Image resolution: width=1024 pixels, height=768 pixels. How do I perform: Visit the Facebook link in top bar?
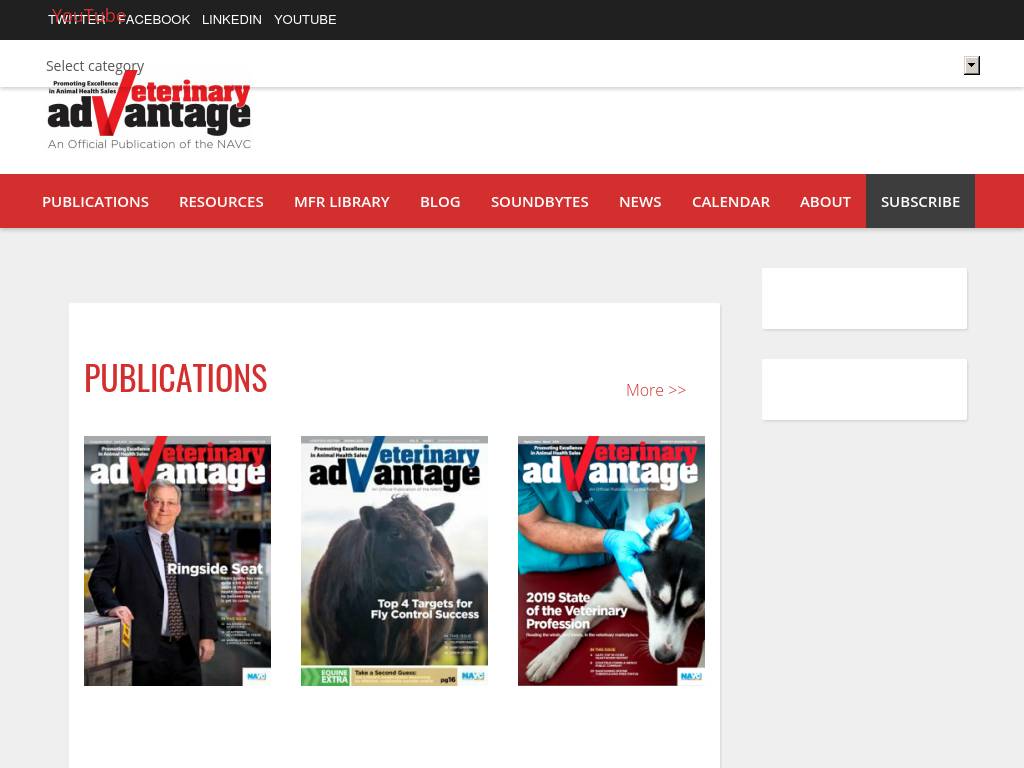click(x=154, y=20)
